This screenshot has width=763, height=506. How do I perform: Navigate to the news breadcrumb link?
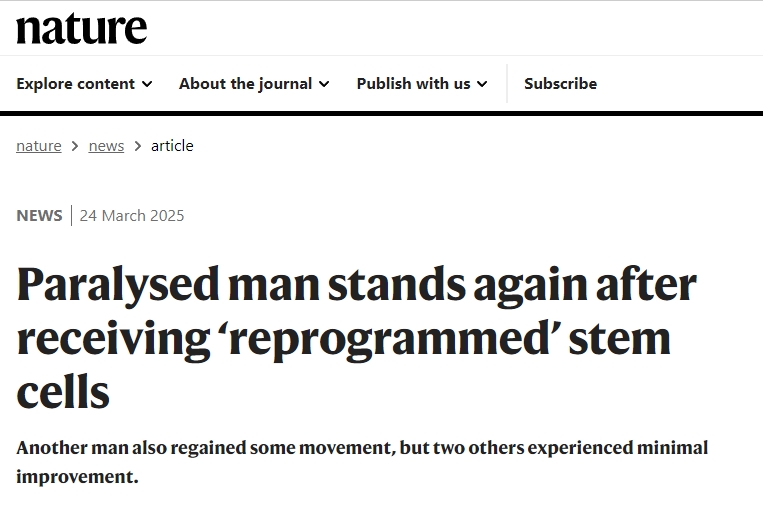[x=106, y=146]
